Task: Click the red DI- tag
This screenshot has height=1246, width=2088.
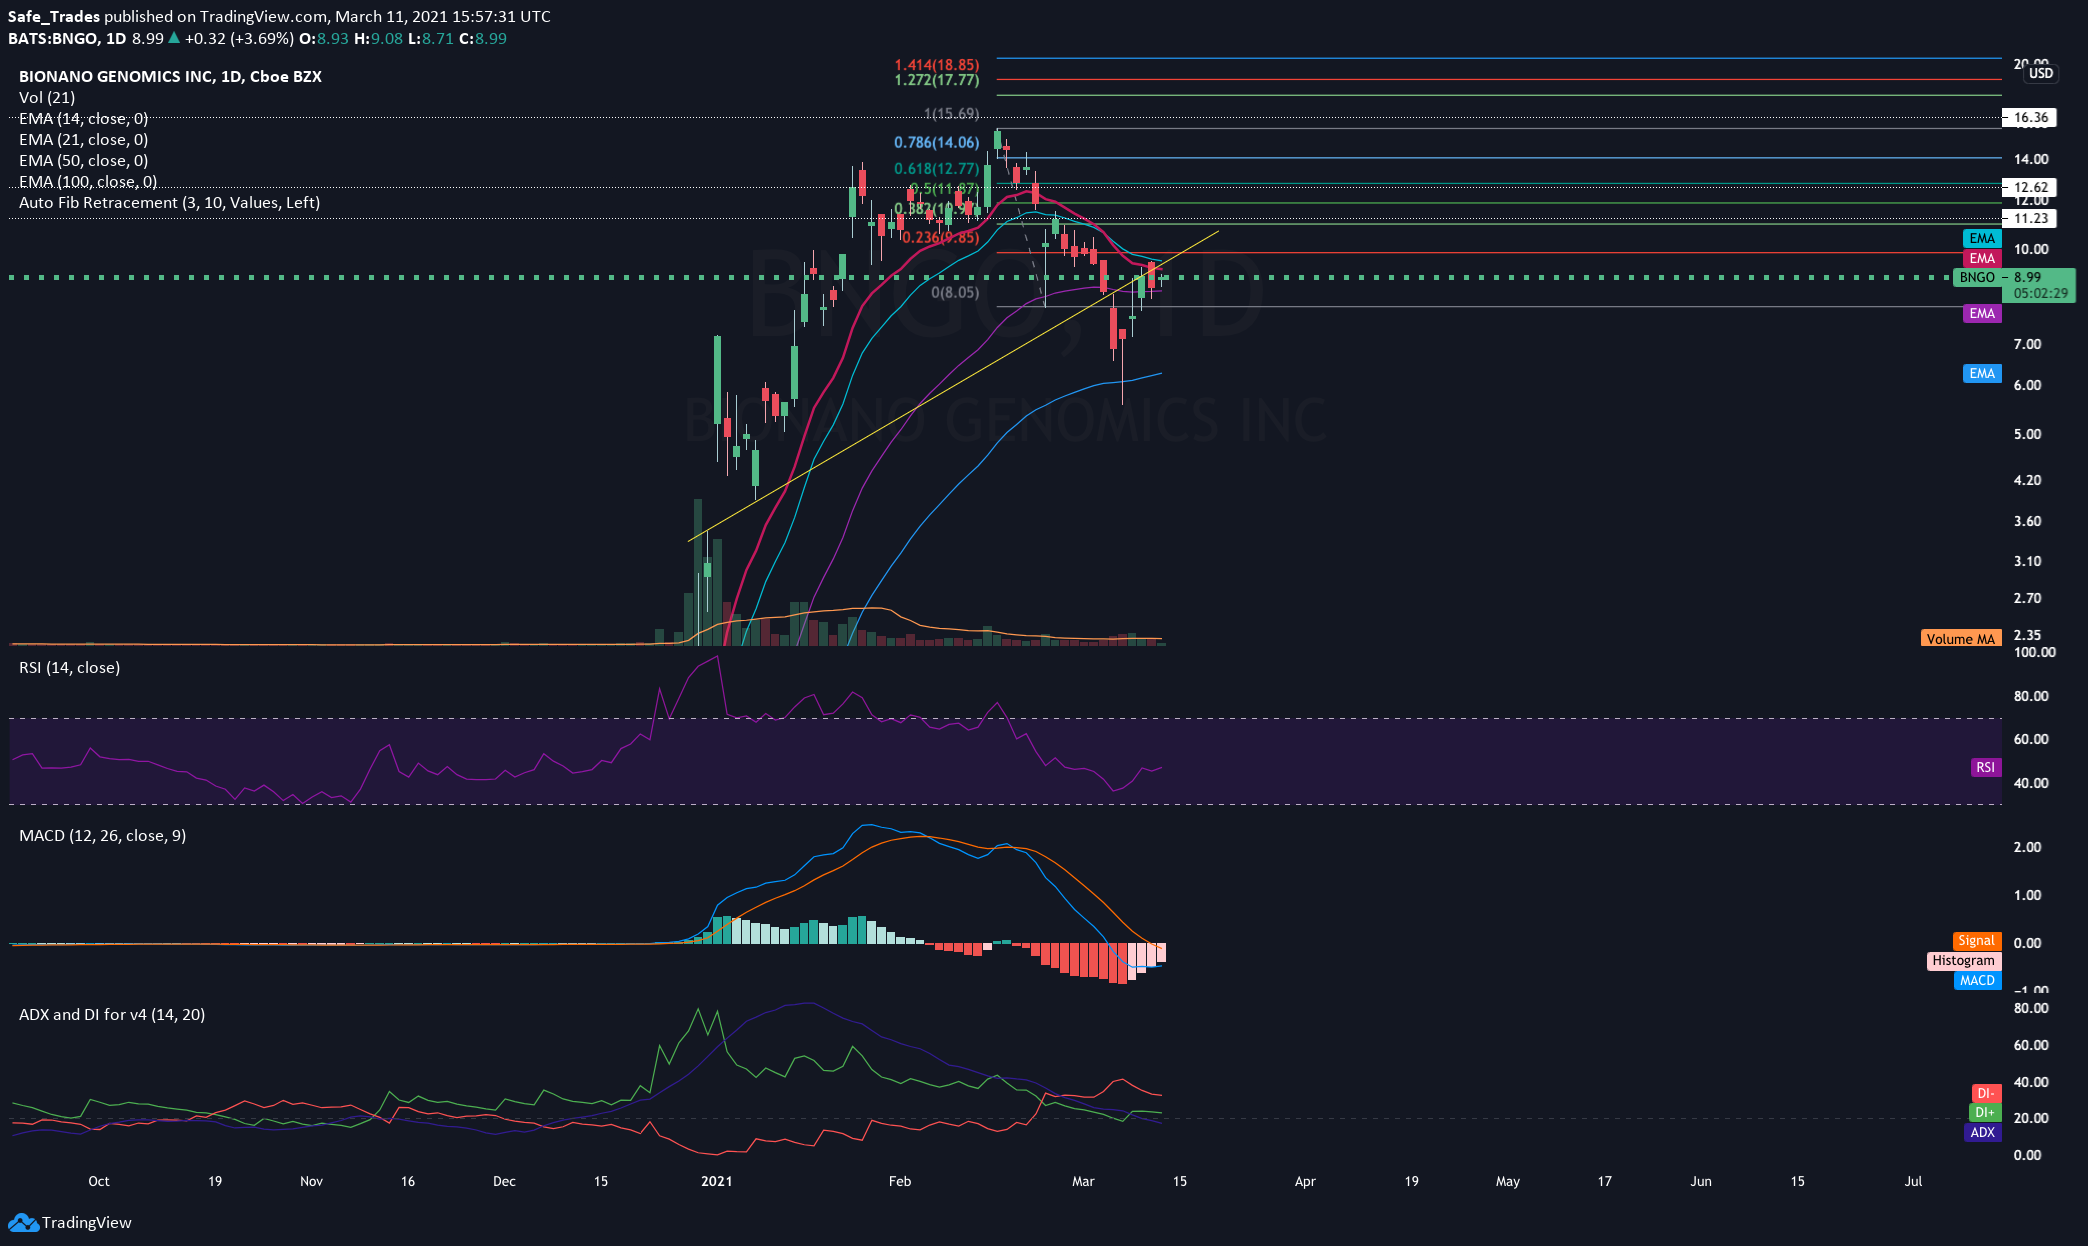Action: 1985,1093
